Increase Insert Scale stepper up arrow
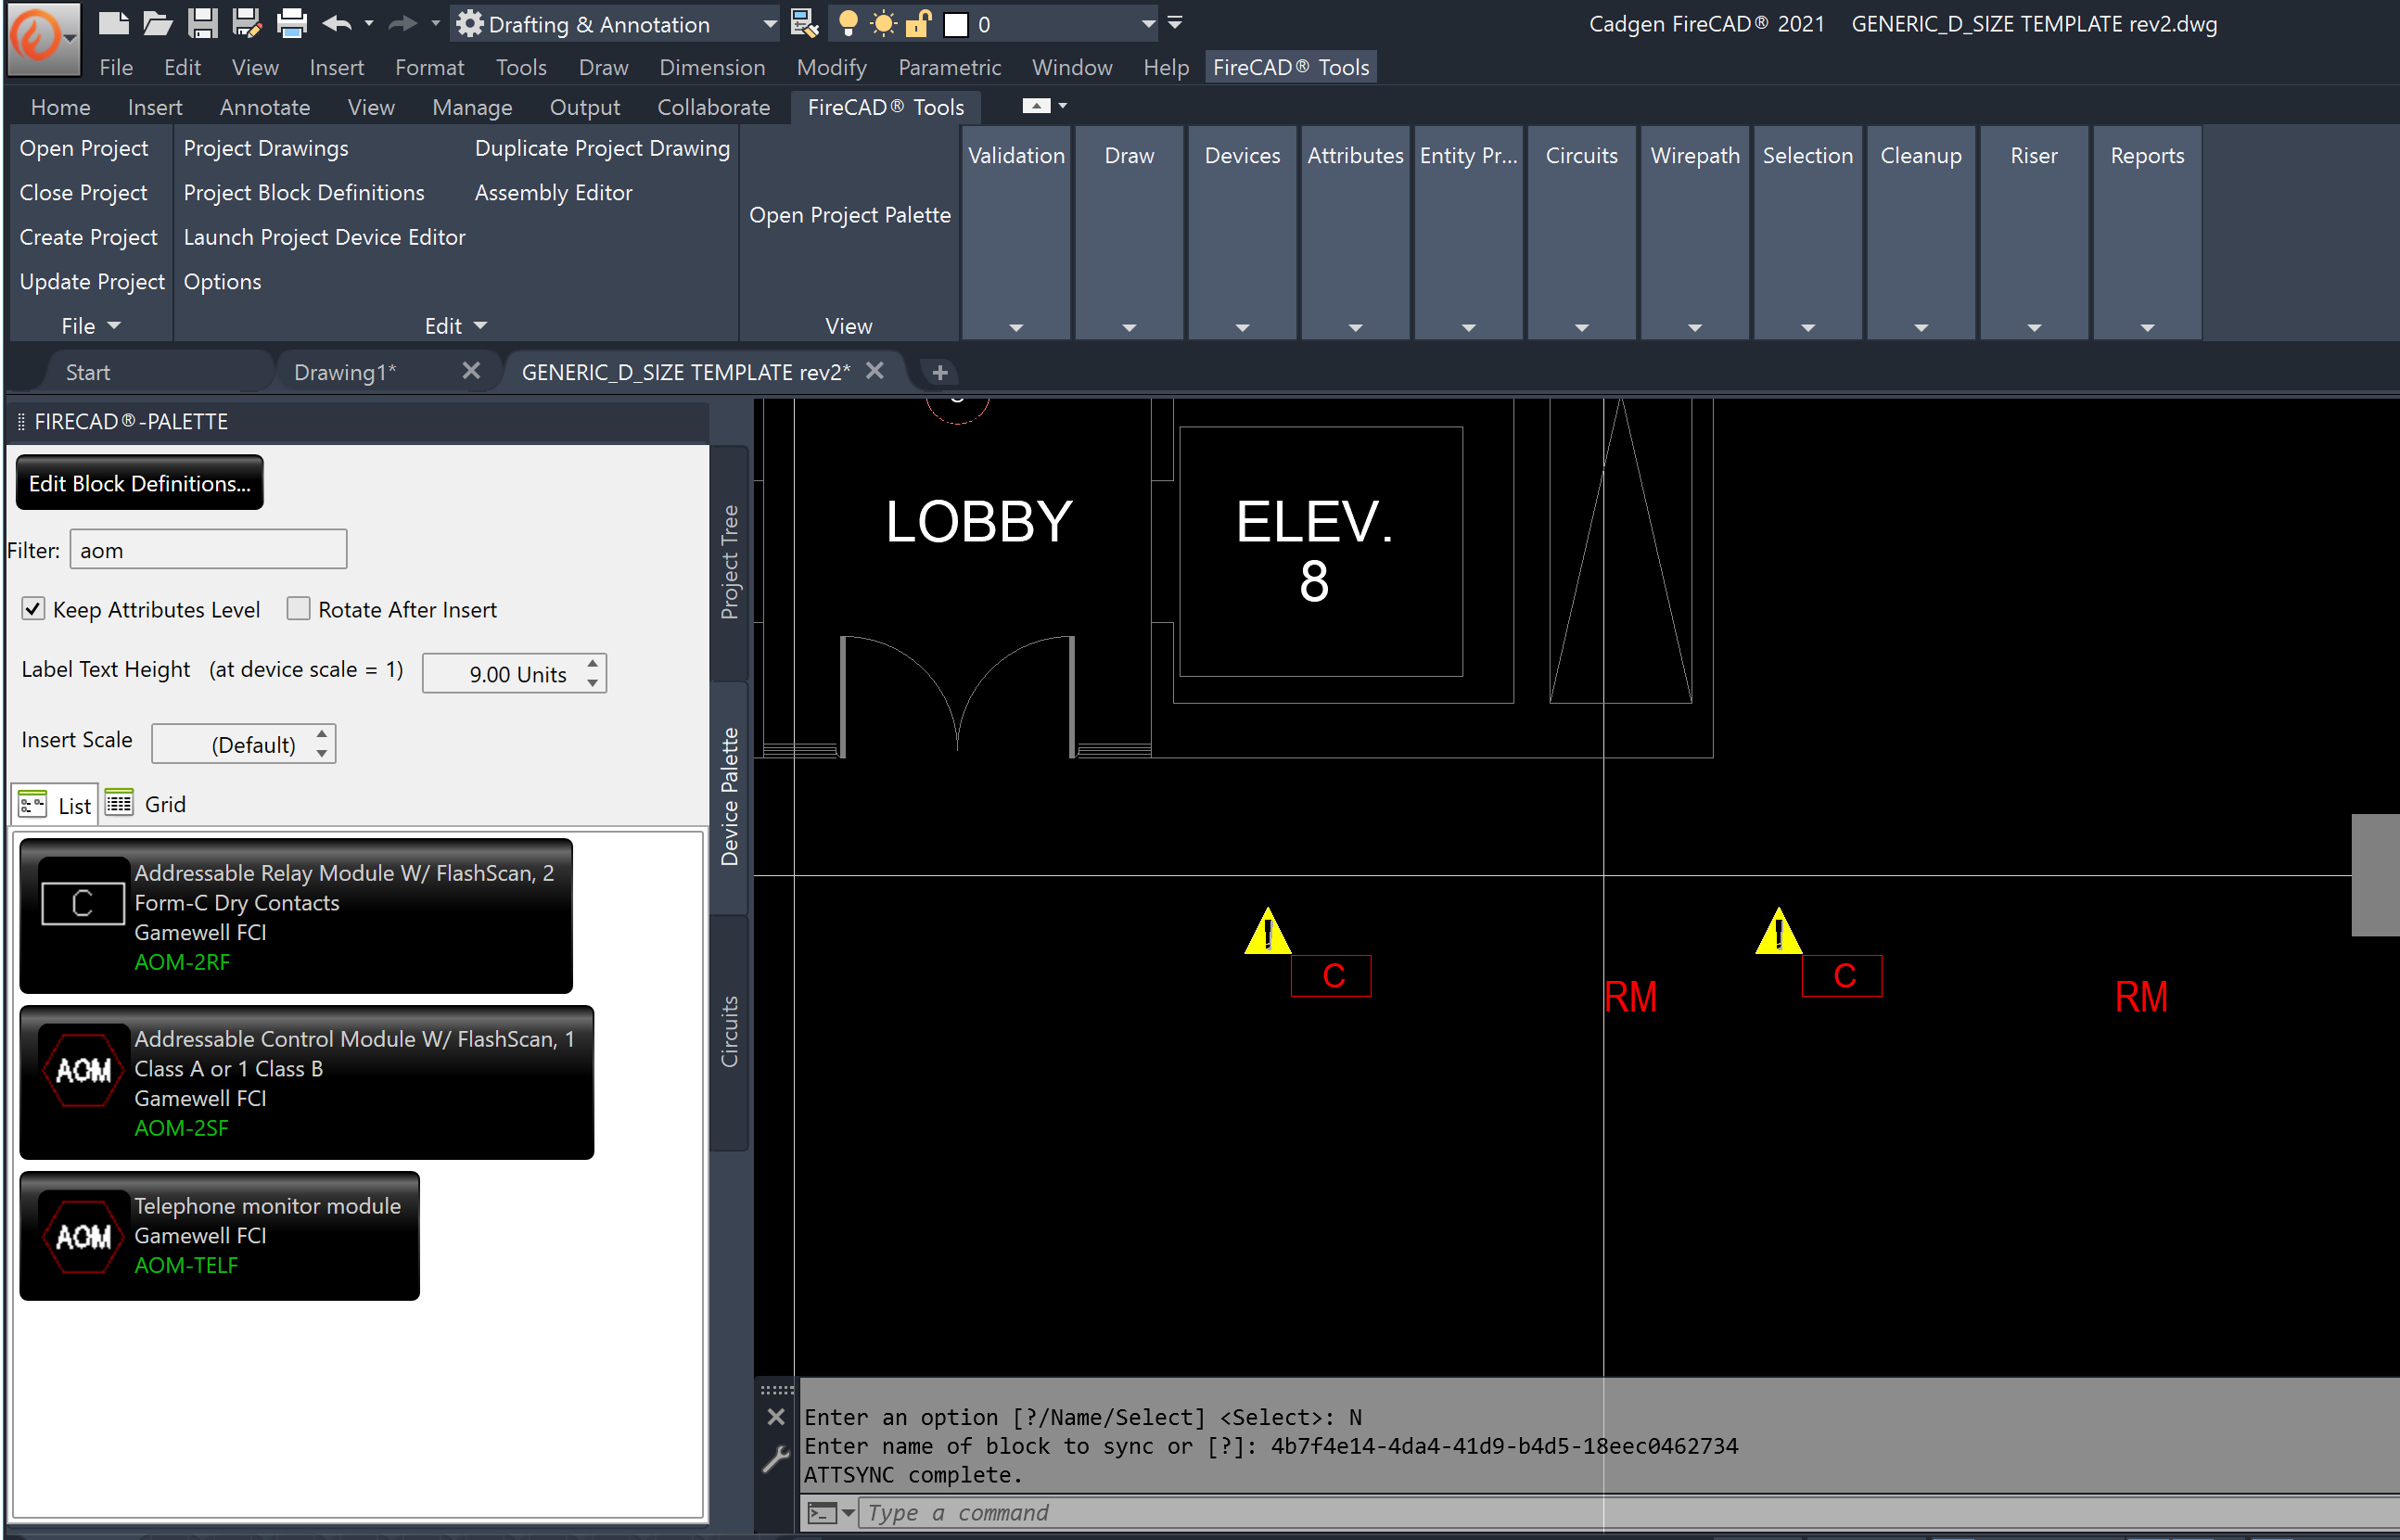This screenshot has height=1540, width=2400. coord(322,734)
